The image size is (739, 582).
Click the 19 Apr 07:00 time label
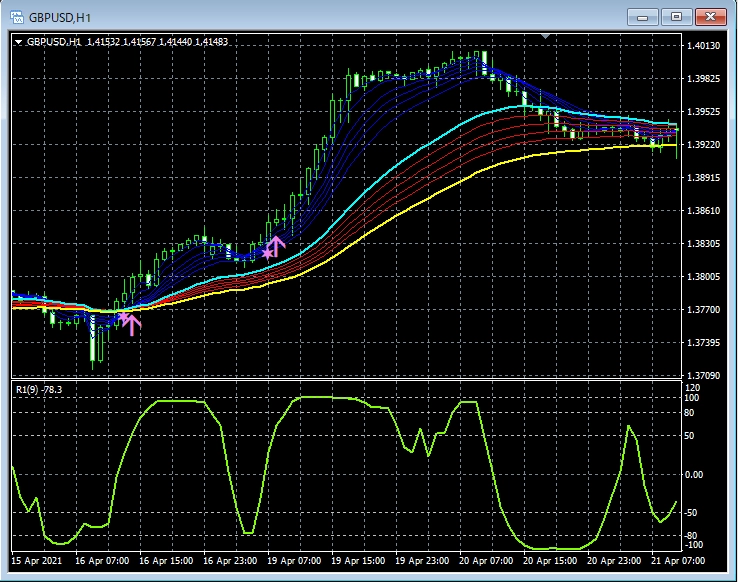[x=294, y=561]
